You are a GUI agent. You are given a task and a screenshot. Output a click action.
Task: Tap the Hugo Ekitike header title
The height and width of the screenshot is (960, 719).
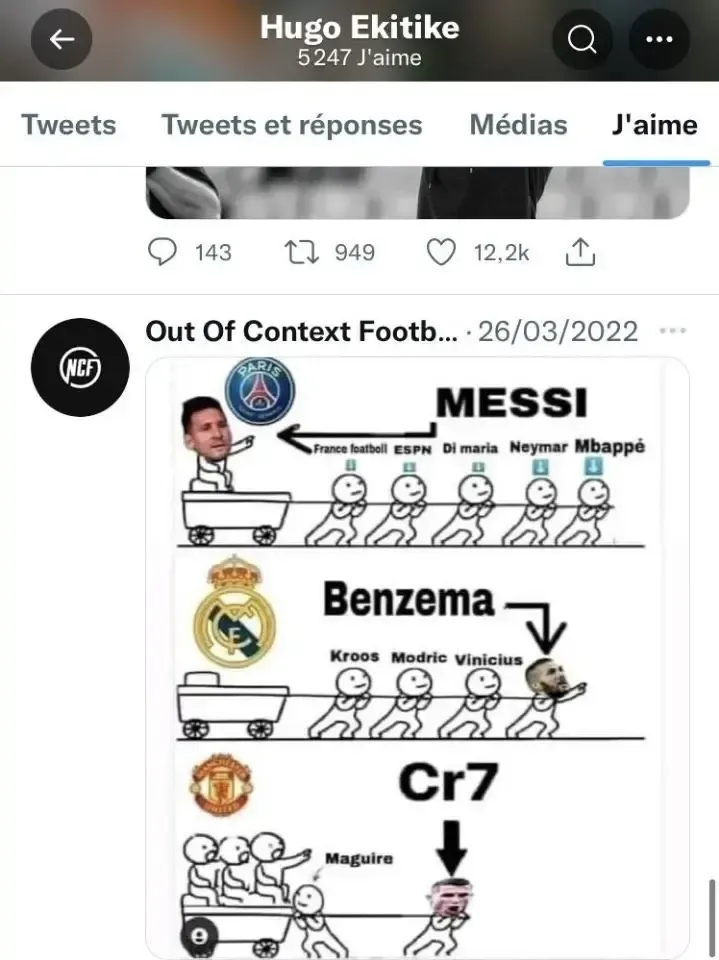(359, 28)
